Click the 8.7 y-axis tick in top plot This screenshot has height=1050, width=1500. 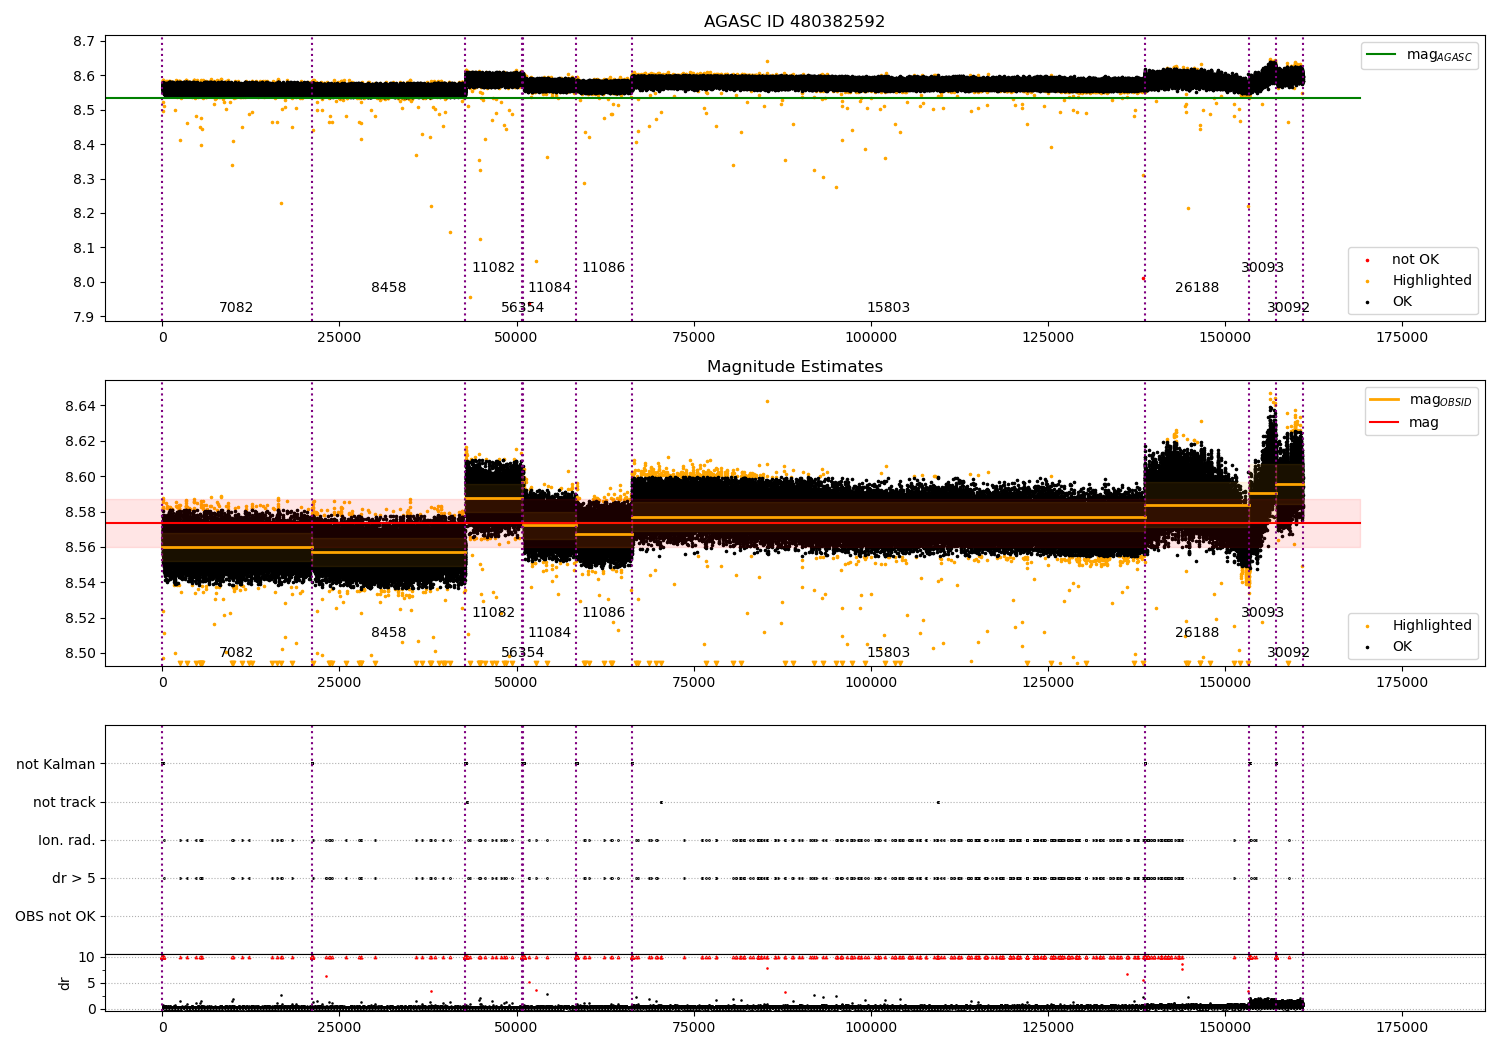point(84,42)
